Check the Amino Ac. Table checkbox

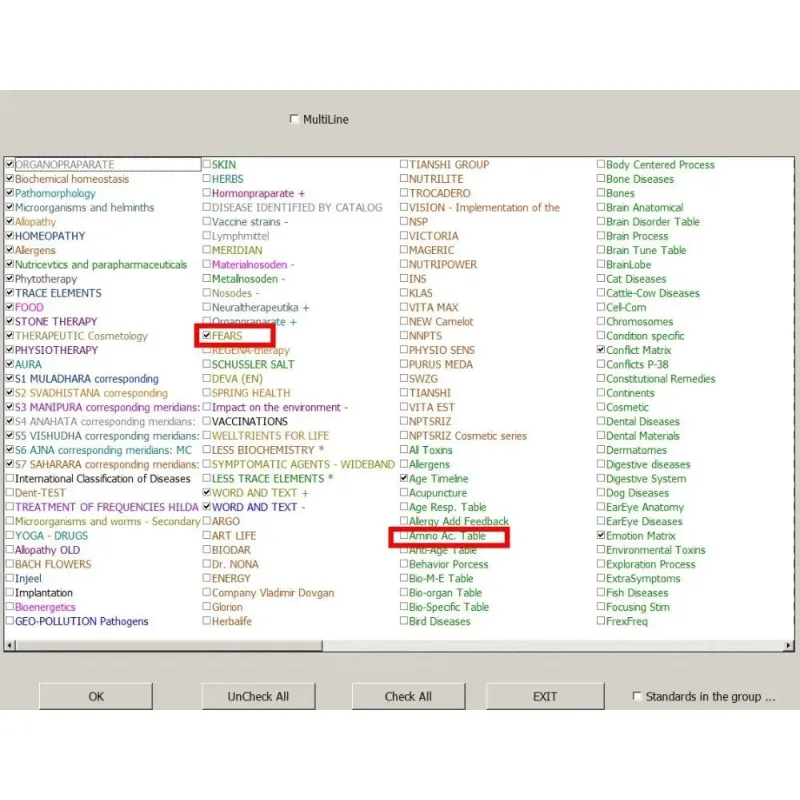pyautogui.click(x=404, y=536)
